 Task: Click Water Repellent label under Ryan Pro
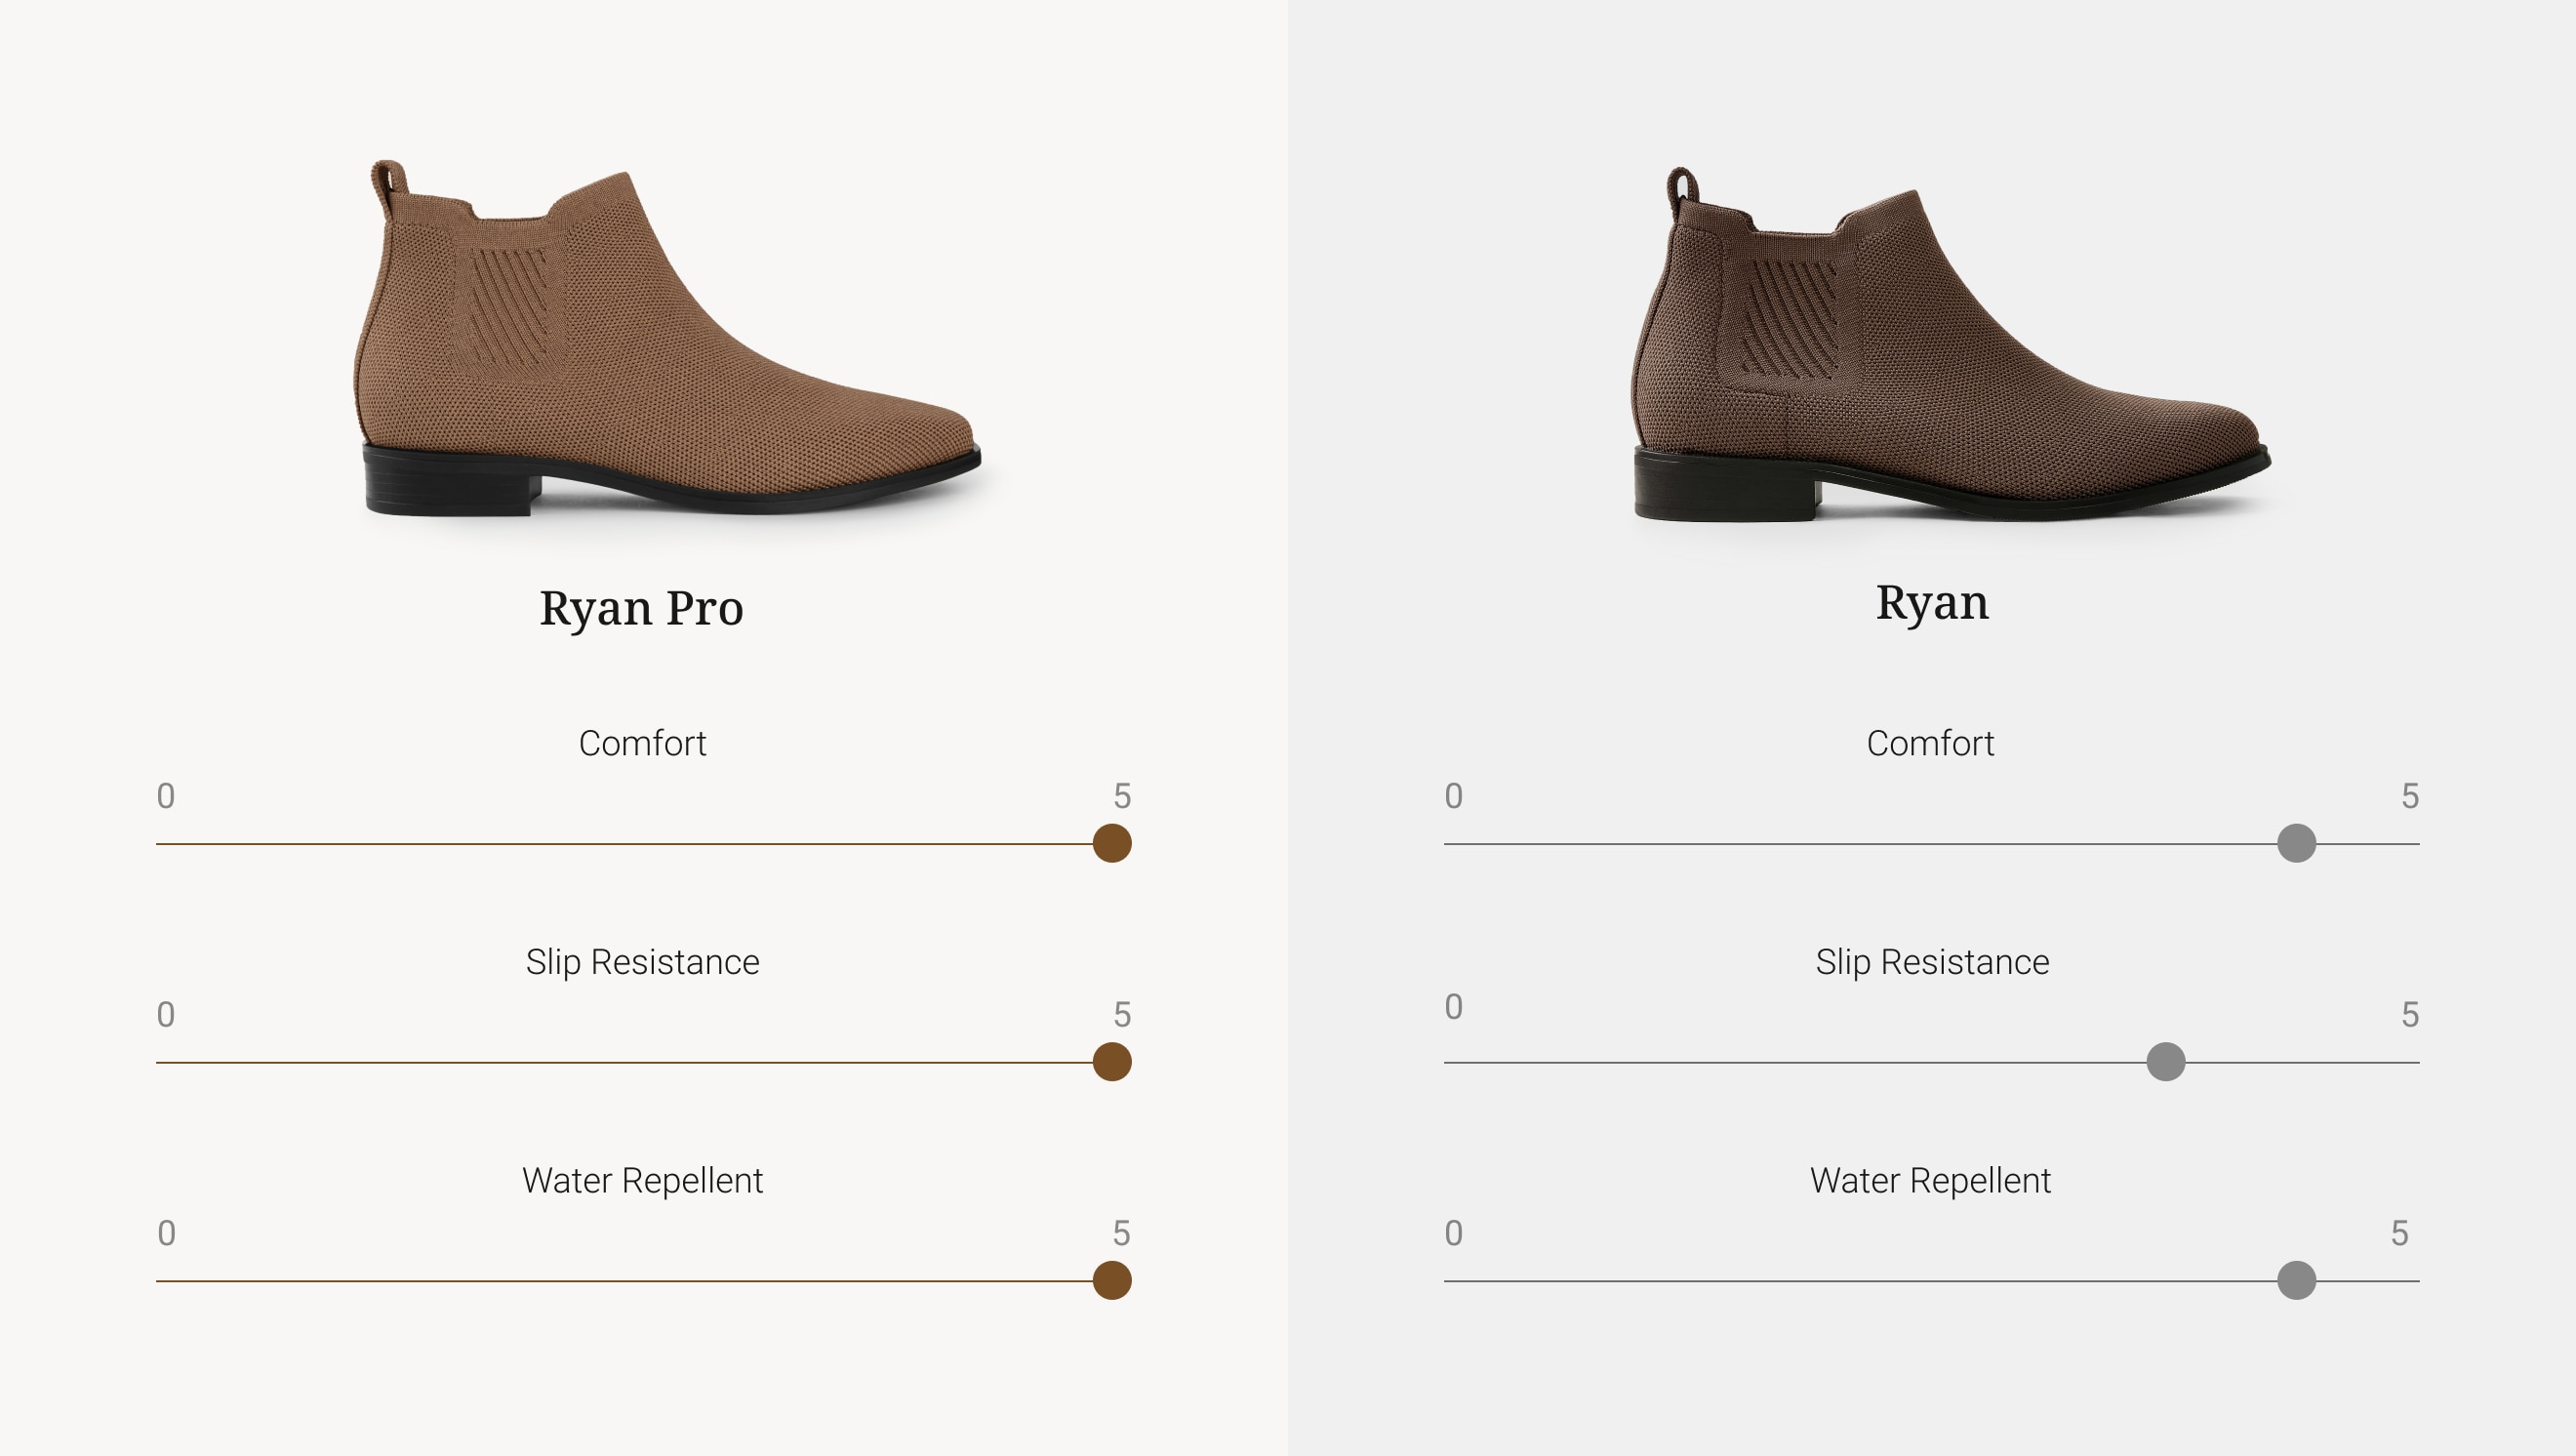[x=643, y=1180]
